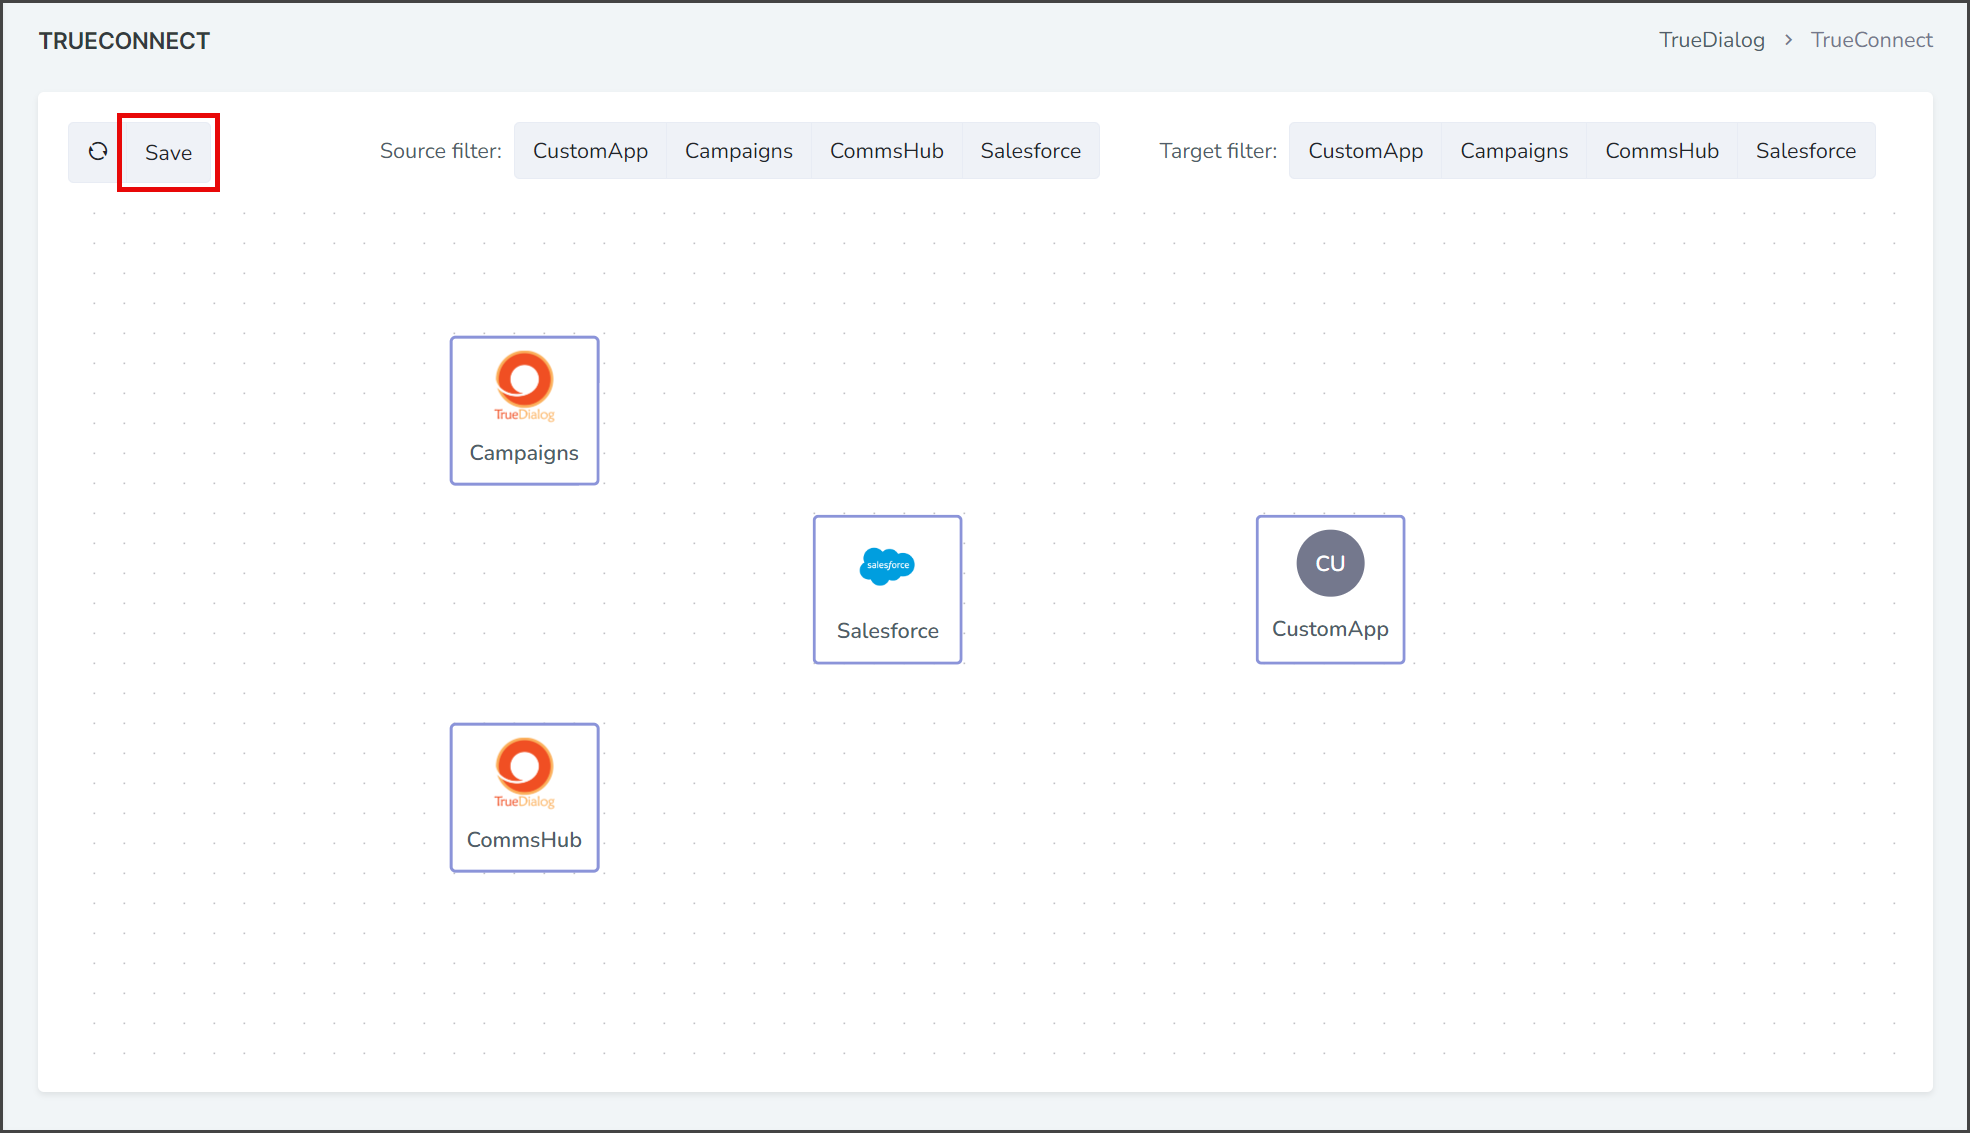This screenshot has height=1133, width=1970.
Task: Toggle CommsHub in the Source filter
Action: pos(886,151)
